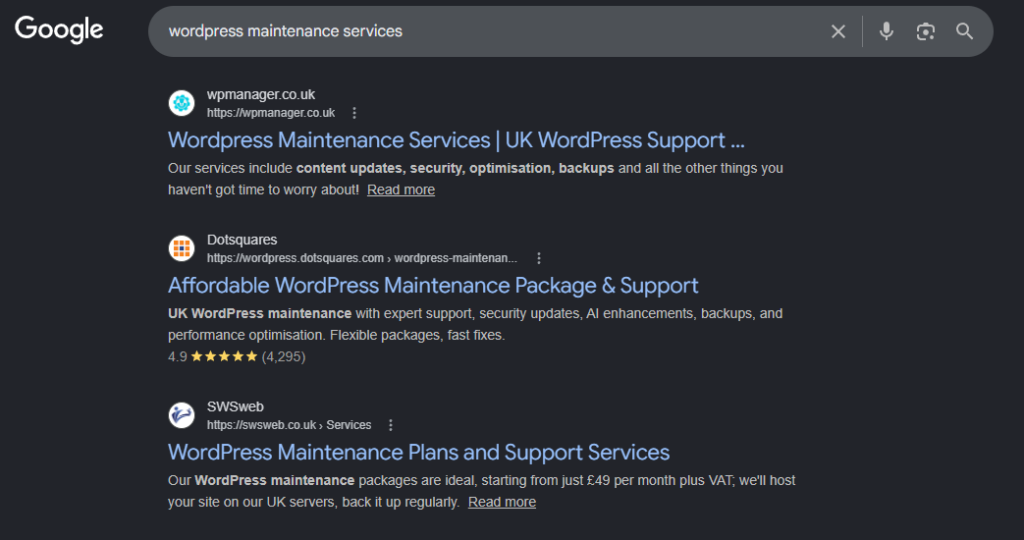Screen dimensions: 1024x540
Task: Clear the search query with the X icon
Action: [838, 31]
